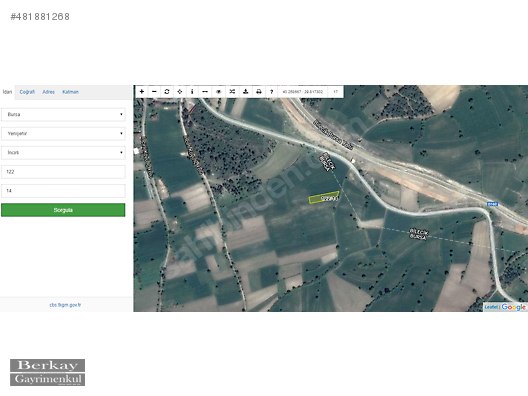Open the cbs.tkgm.gov.tr link
This screenshot has height=396, width=528.
coord(65,305)
